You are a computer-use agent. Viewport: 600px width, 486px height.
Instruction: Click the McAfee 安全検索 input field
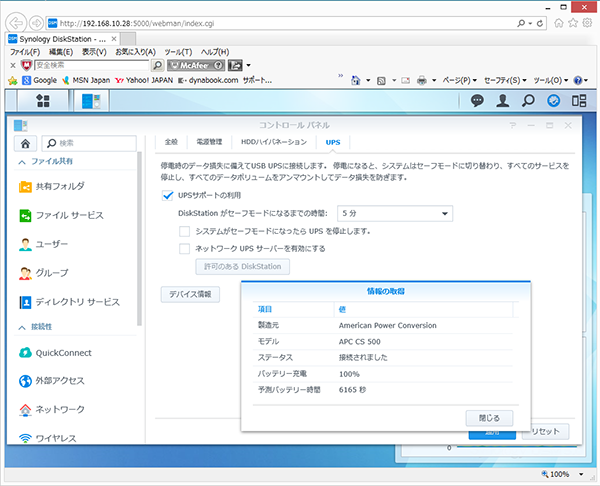[x=91, y=65]
